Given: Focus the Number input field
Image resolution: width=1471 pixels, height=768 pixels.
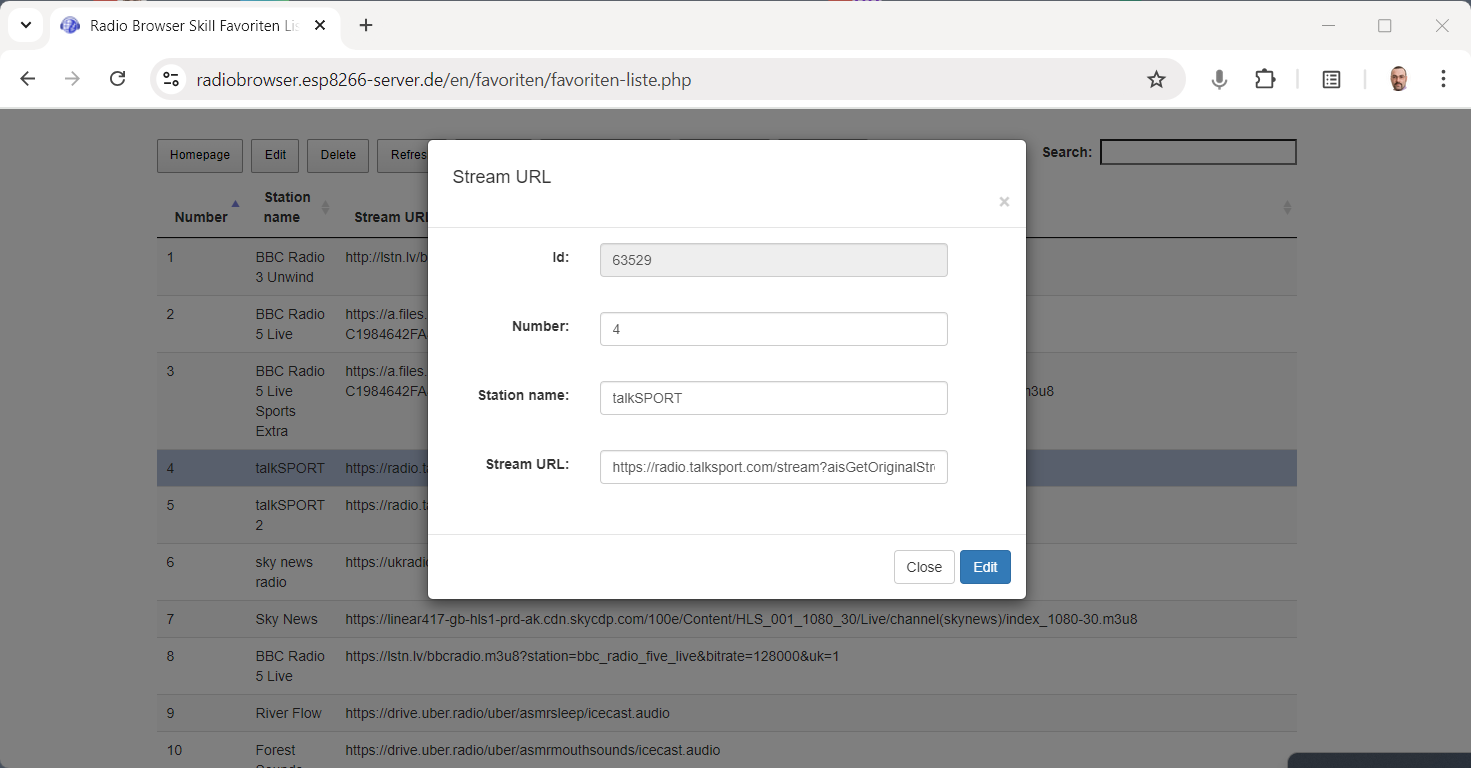Looking at the screenshot, I should click(773, 329).
